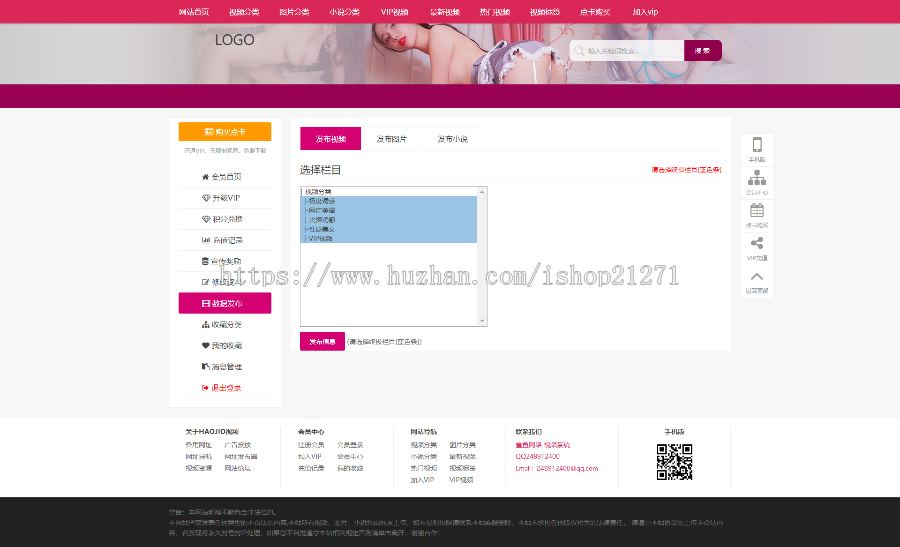The width and height of the screenshot is (900, 547).
Task: Select the first 视频分类 row in listbox
Action: [389, 192]
